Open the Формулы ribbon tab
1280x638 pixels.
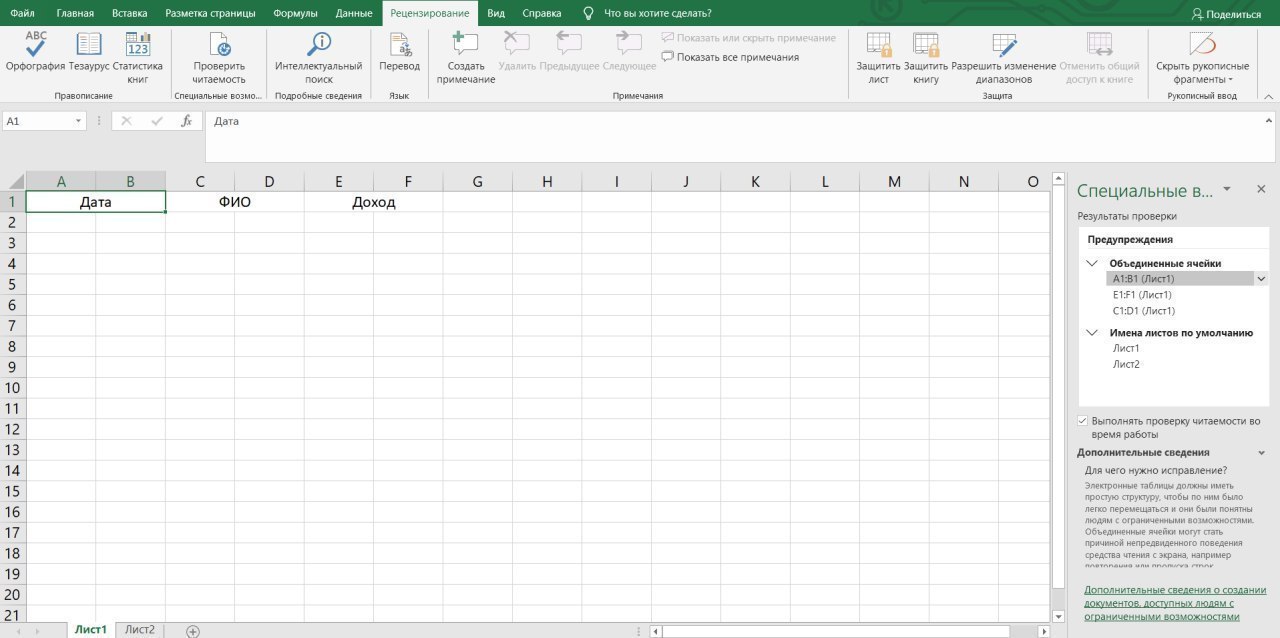pos(295,13)
